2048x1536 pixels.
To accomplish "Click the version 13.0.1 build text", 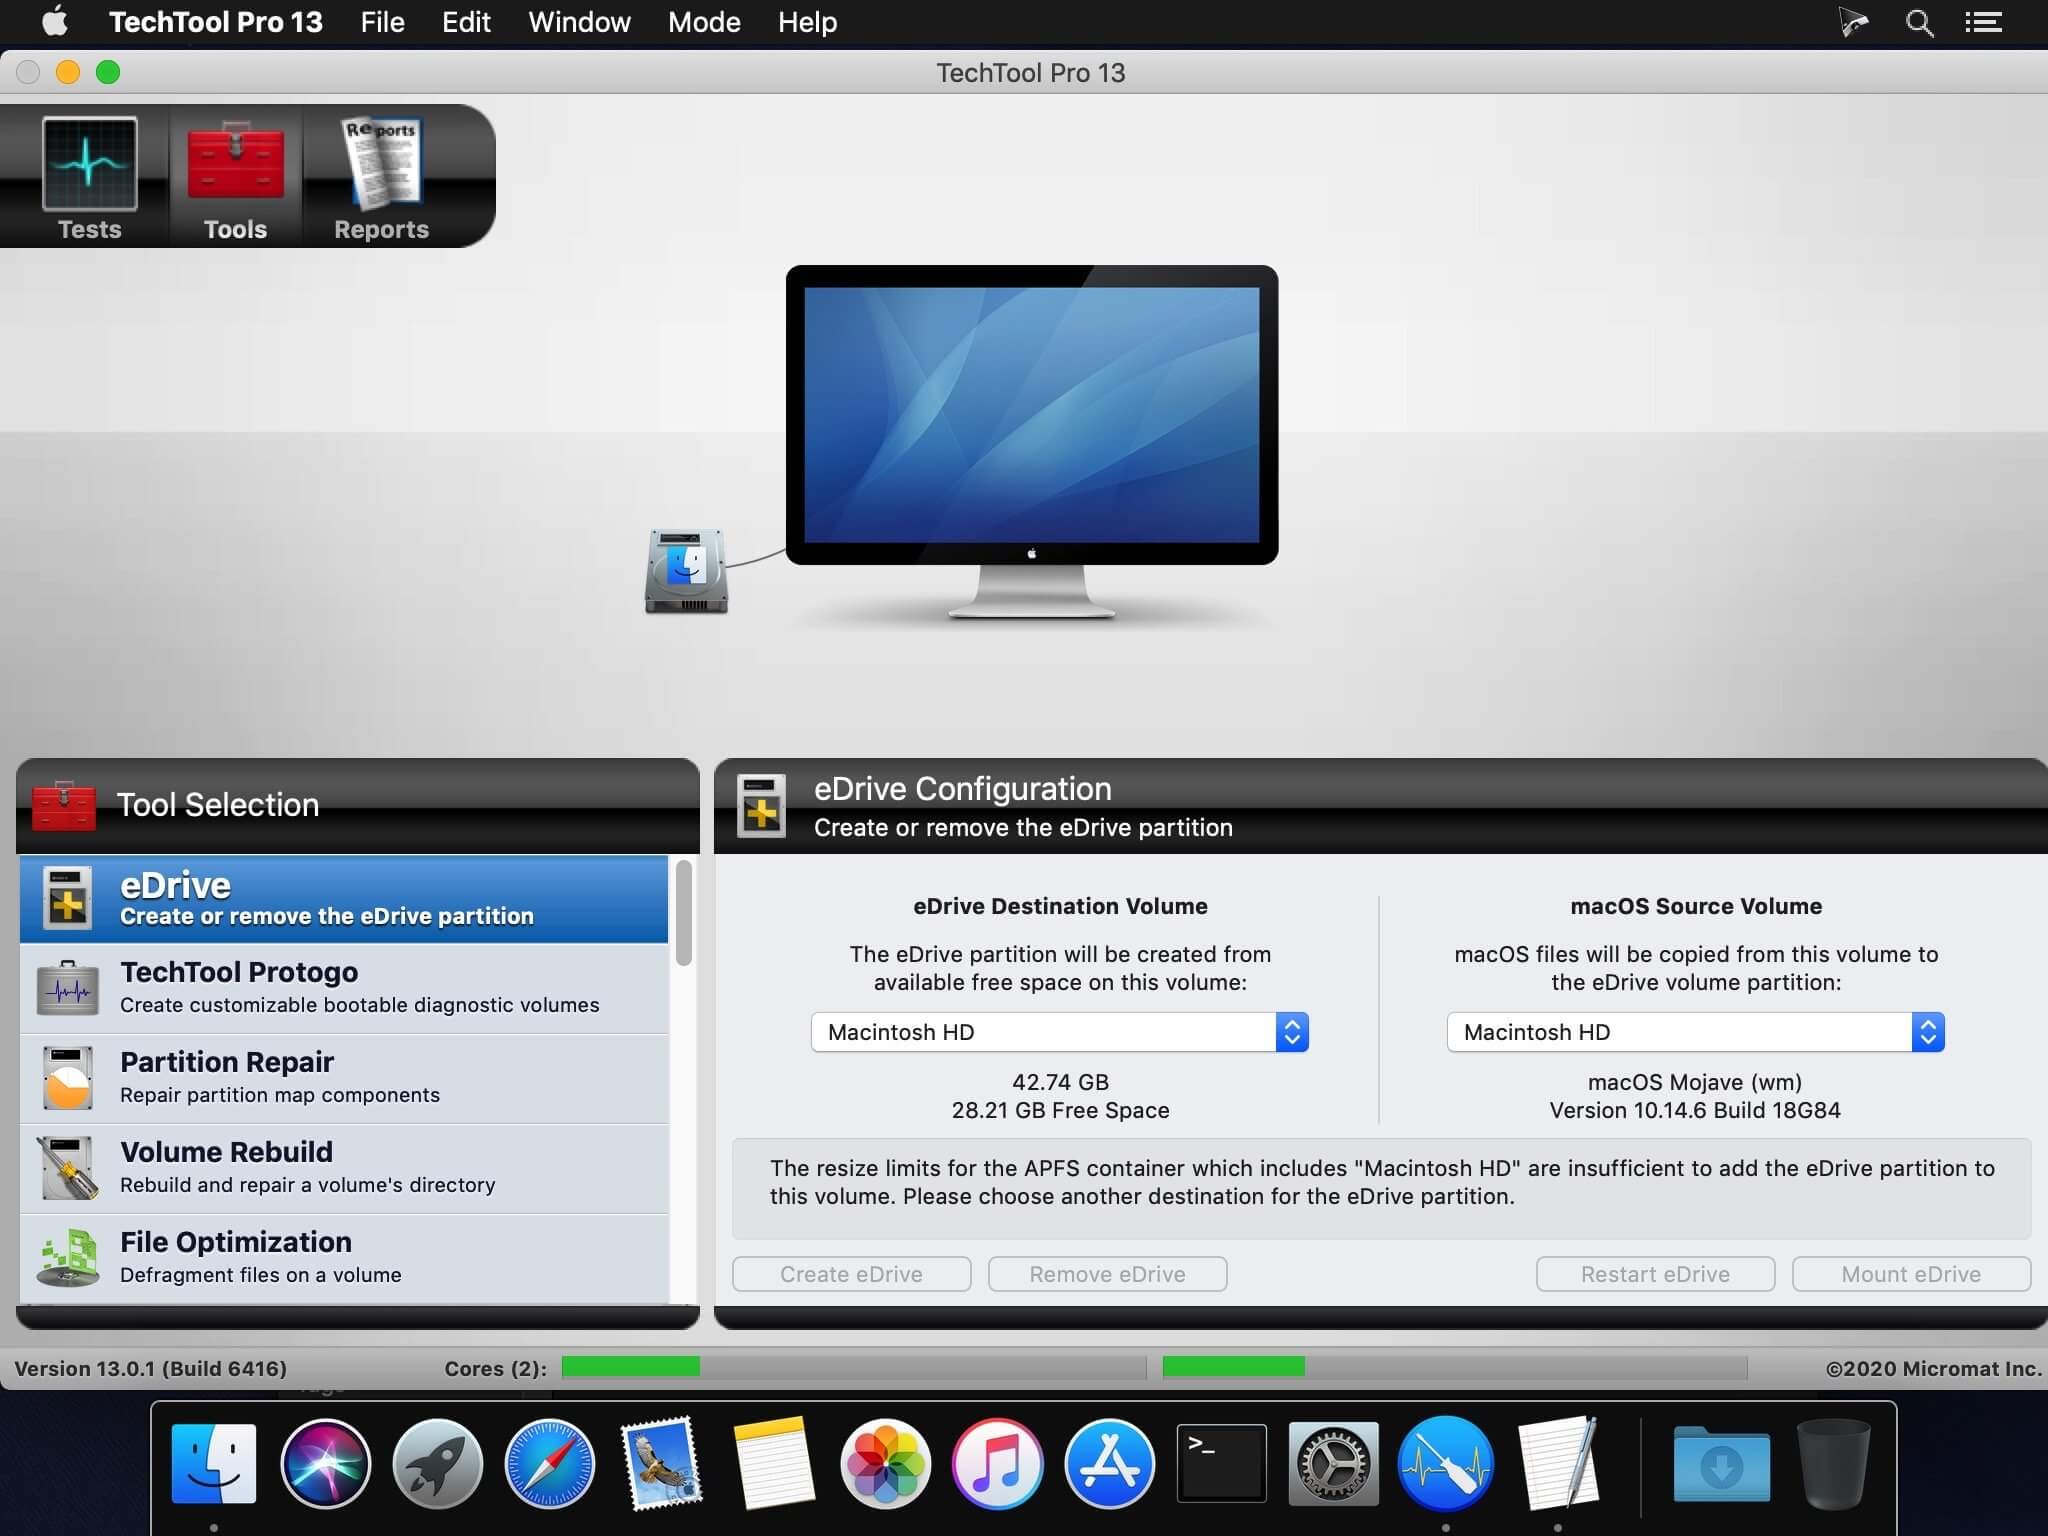I will tap(150, 1368).
